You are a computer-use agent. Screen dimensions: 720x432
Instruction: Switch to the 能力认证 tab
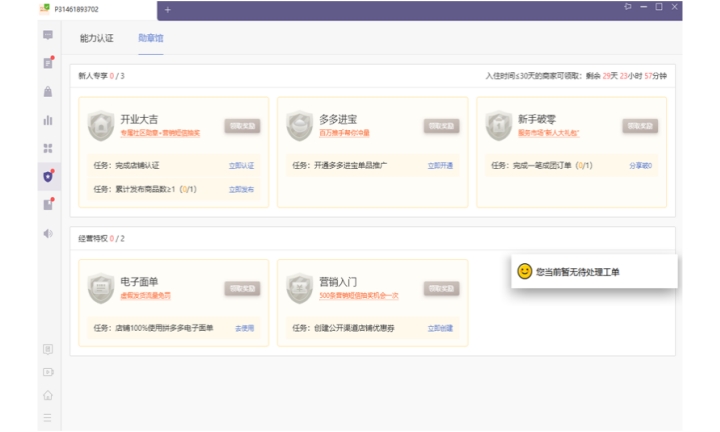pos(96,38)
